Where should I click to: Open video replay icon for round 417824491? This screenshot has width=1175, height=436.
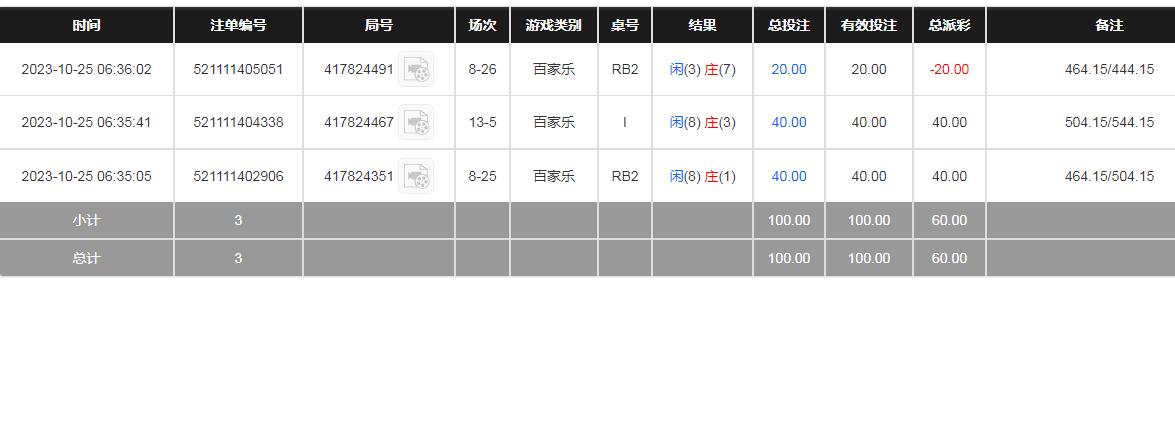coord(416,70)
